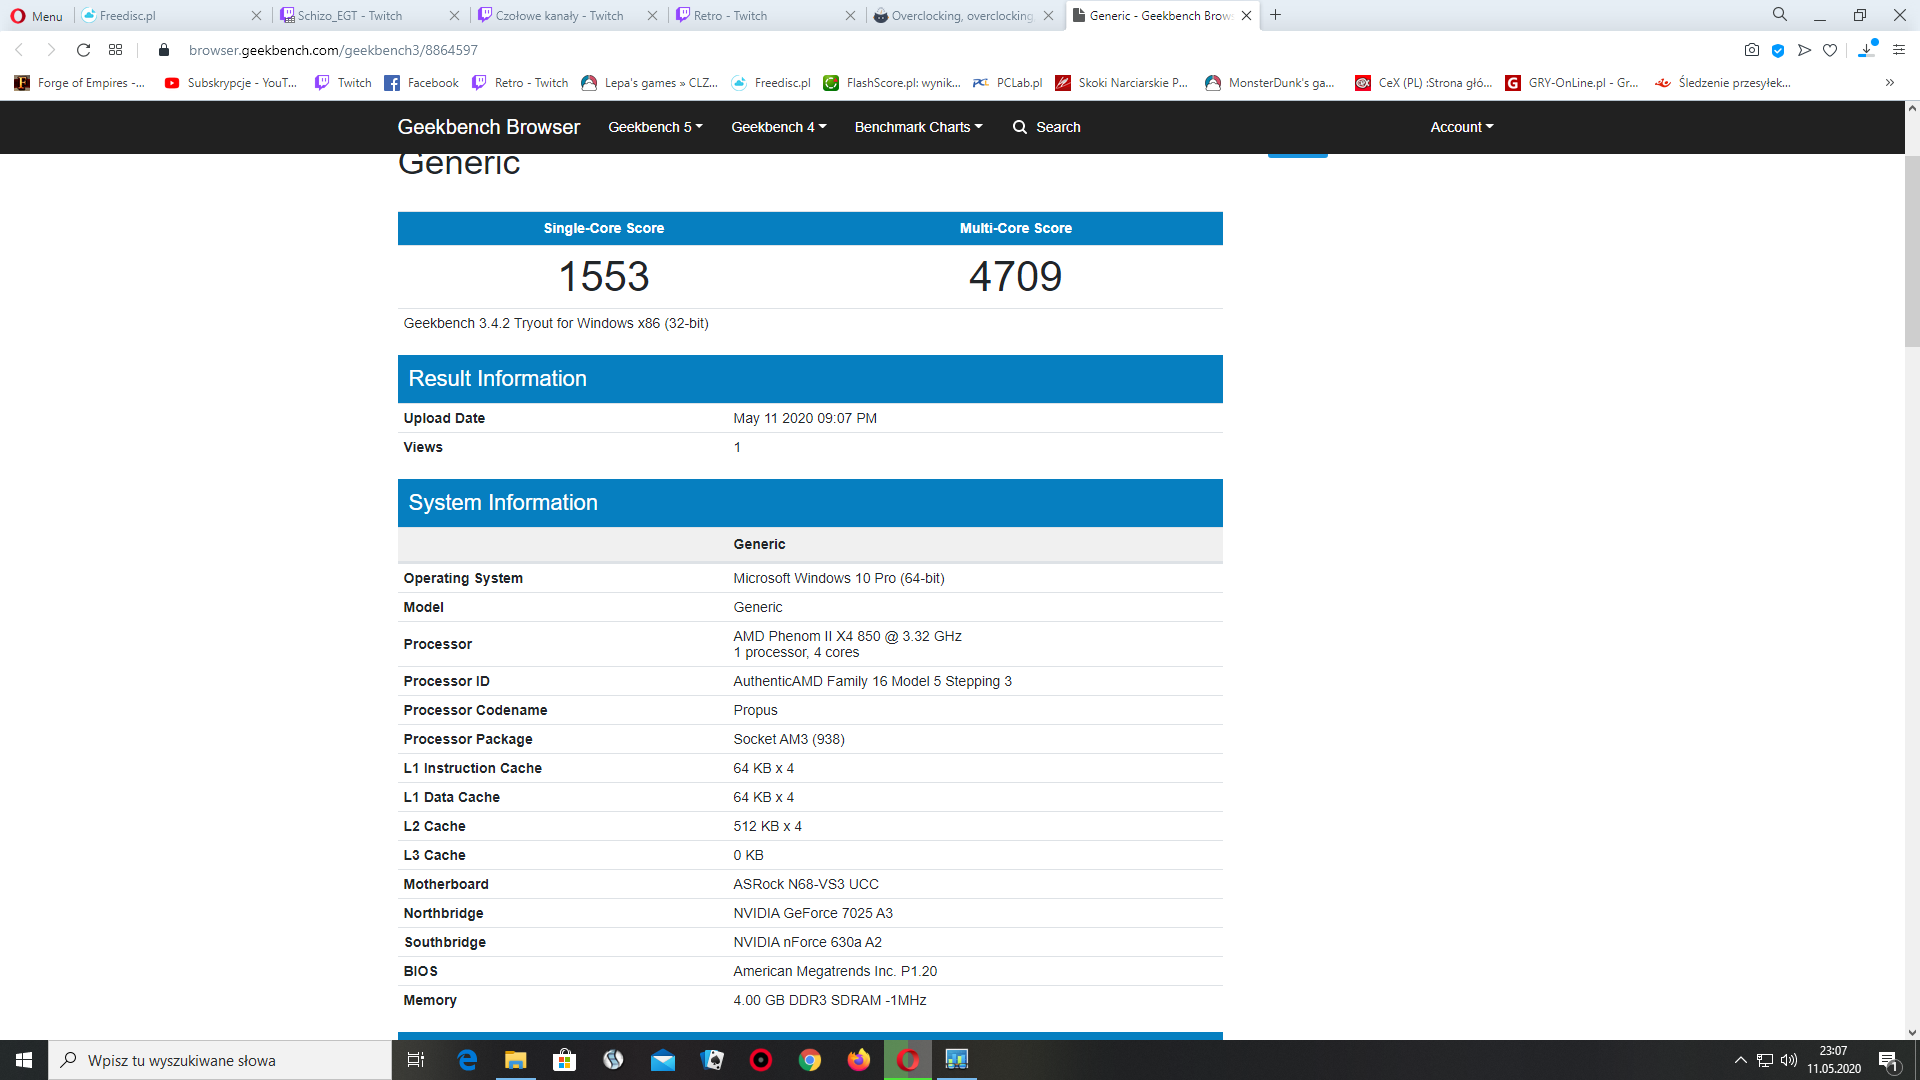Screen dimensions: 1920x1080
Task: Open Retro - Twitch bookmark
Action: pyautogui.click(x=520, y=83)
